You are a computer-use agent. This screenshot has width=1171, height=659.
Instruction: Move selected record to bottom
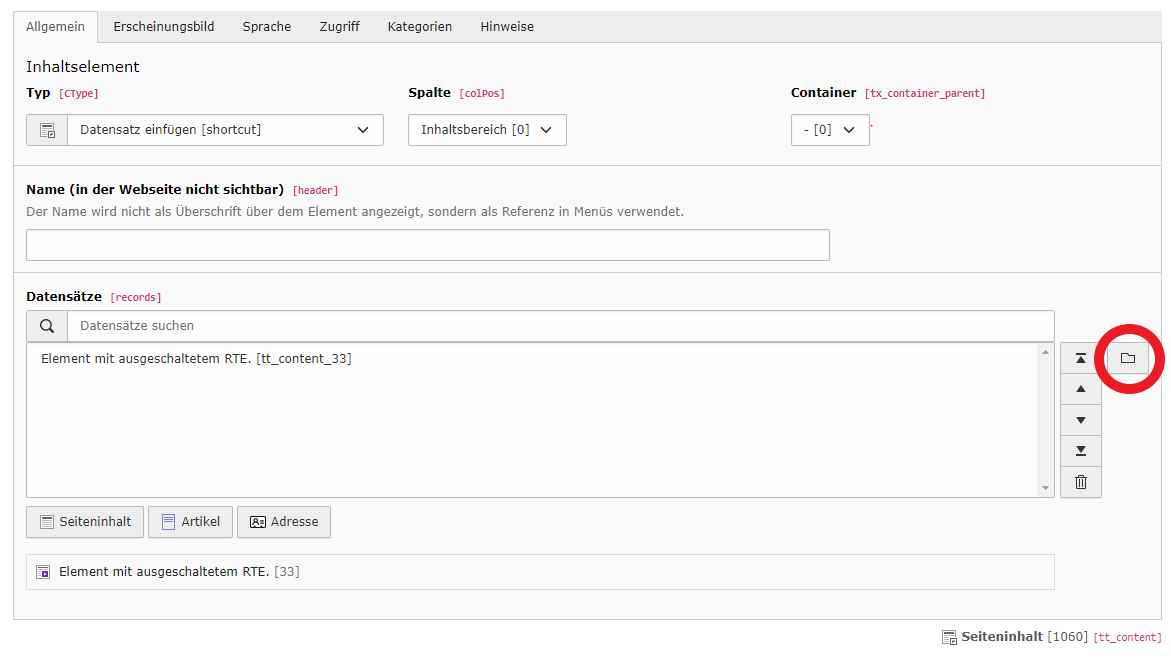click(1081, 451)
